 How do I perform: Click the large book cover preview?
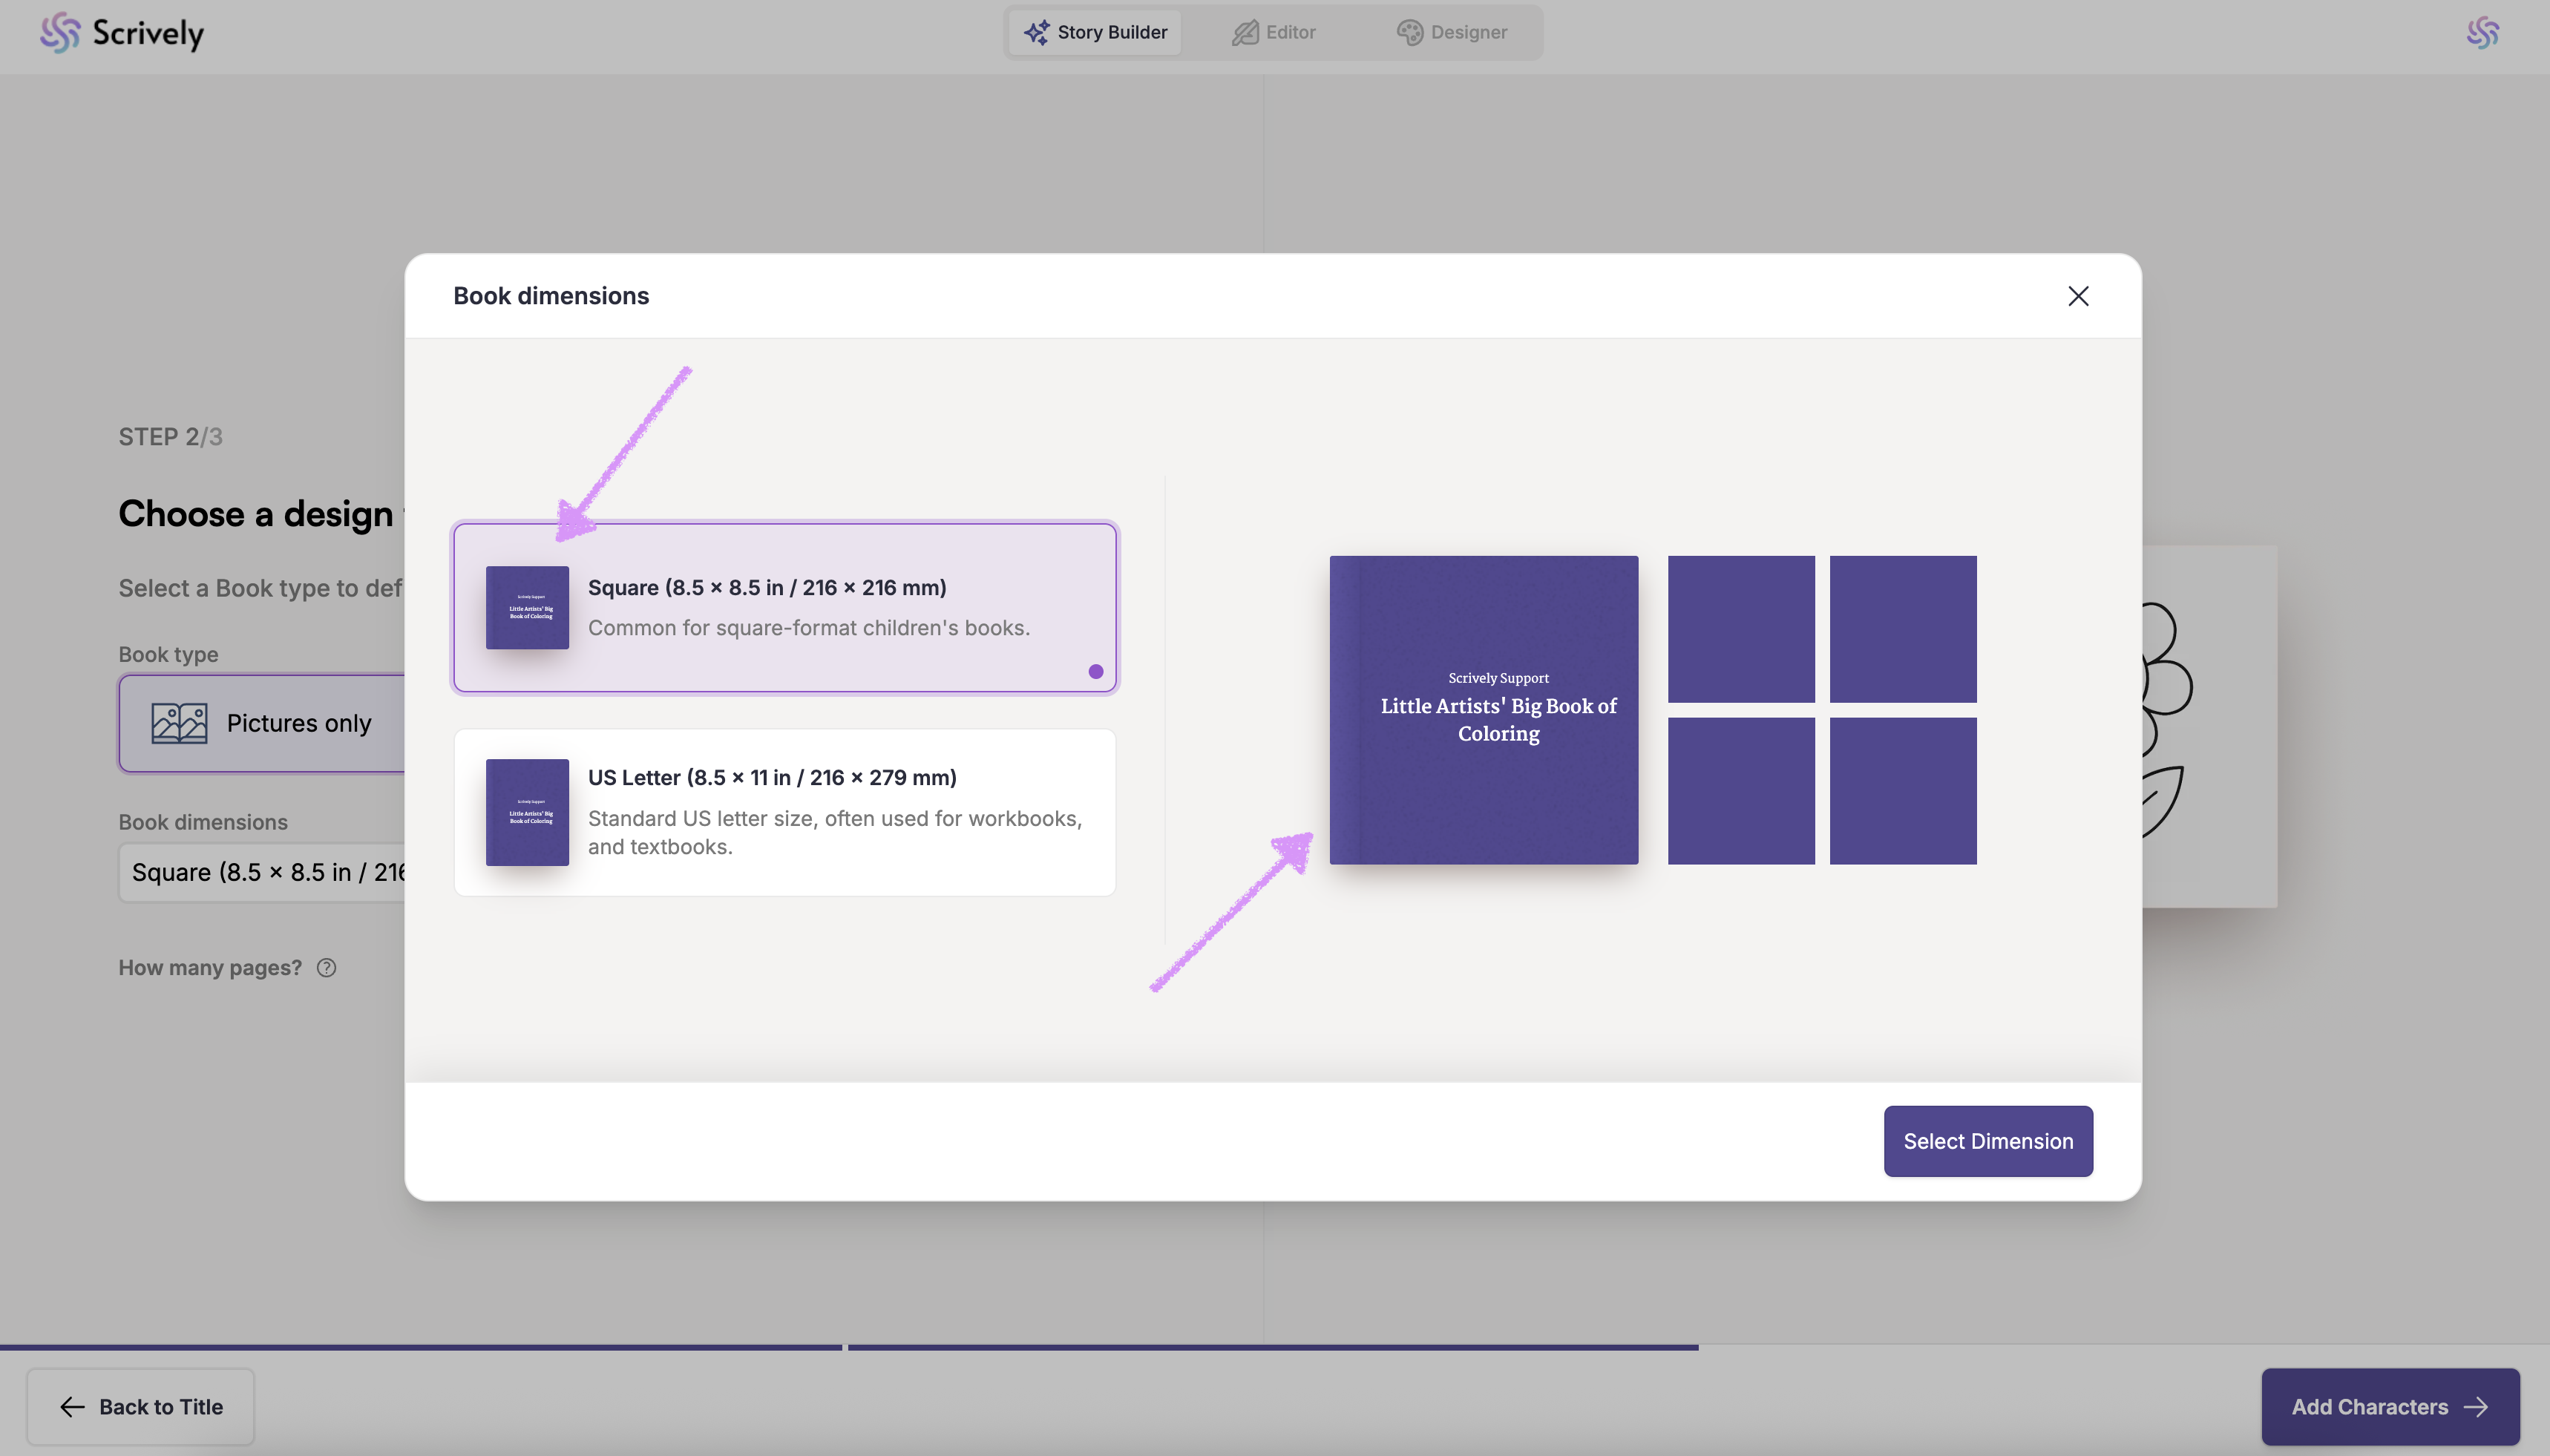[x=1483, y=709]
